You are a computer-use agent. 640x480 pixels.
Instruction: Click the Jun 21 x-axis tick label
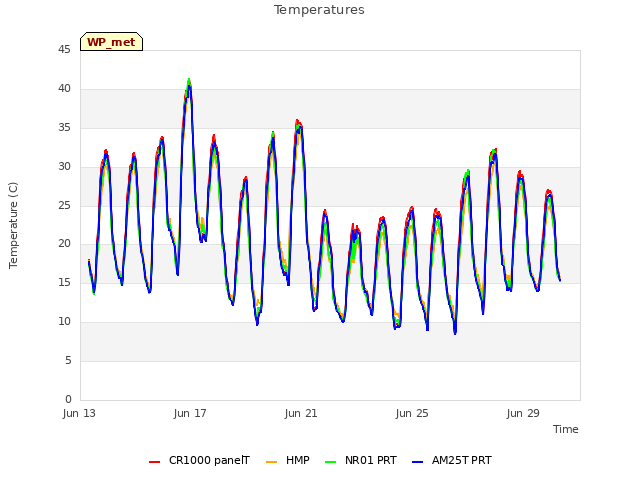(301, 413)
